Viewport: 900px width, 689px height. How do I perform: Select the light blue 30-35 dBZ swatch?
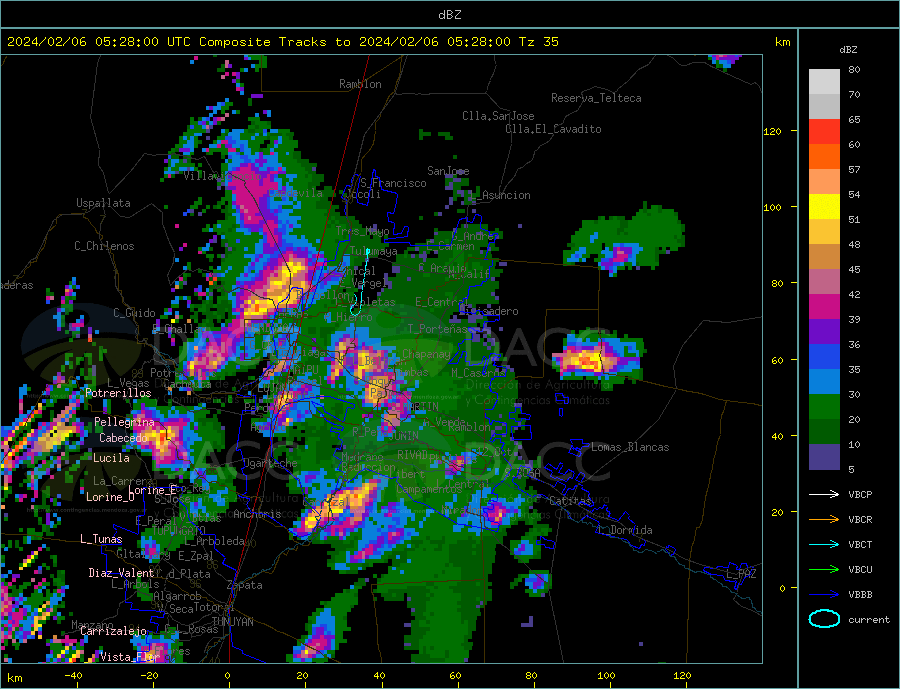pos(824,382)
